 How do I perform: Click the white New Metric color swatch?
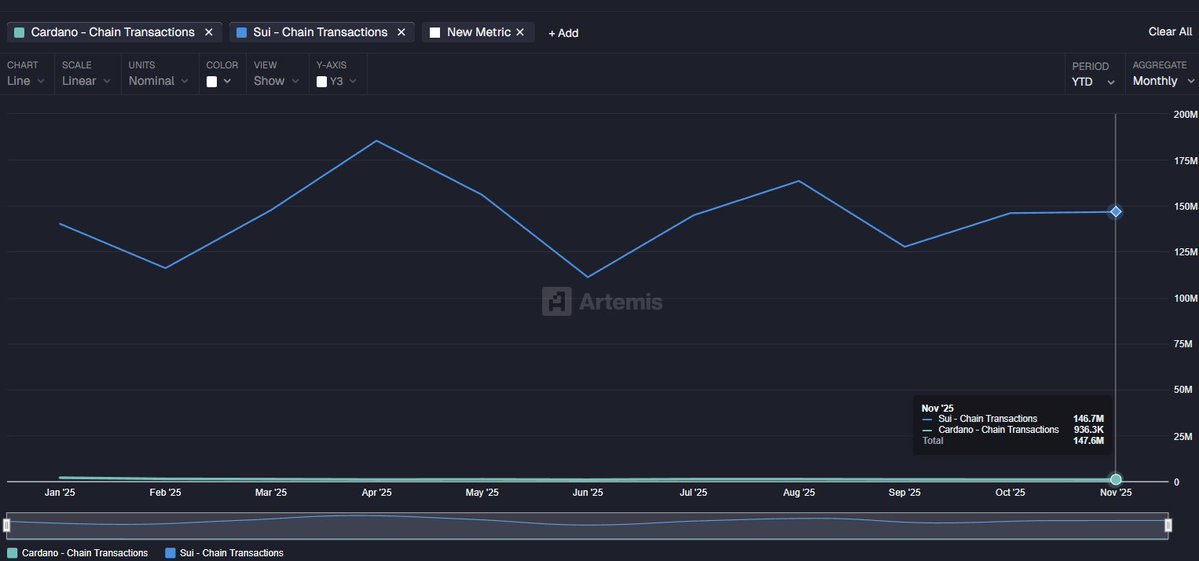tap(434, 33)
